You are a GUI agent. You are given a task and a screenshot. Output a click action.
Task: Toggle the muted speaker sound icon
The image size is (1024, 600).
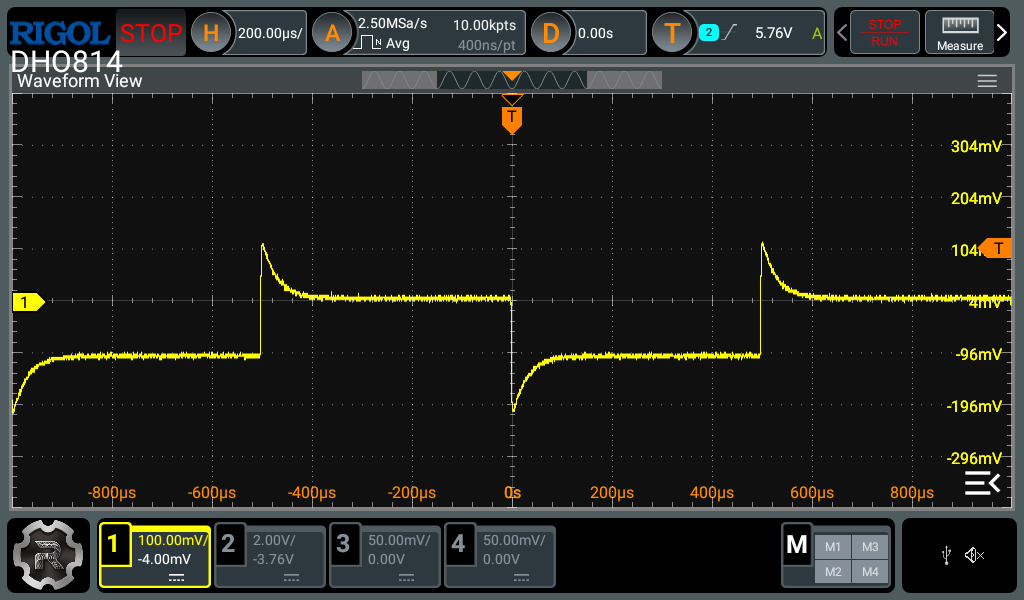click(x=974, y=556)
